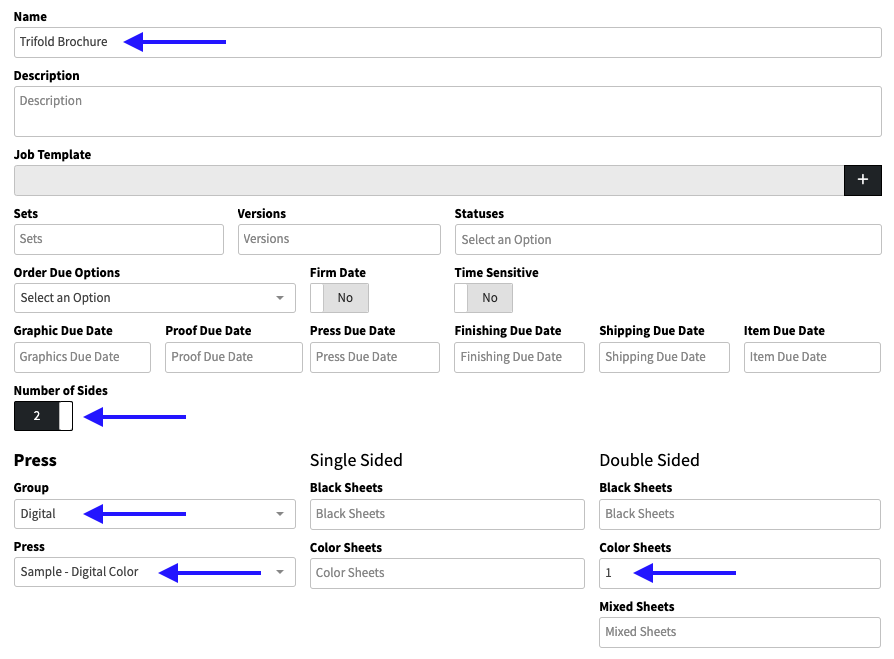Click the bold Press section heading
Viewport: 894px width, 659px height.
(x=35, y=460)
